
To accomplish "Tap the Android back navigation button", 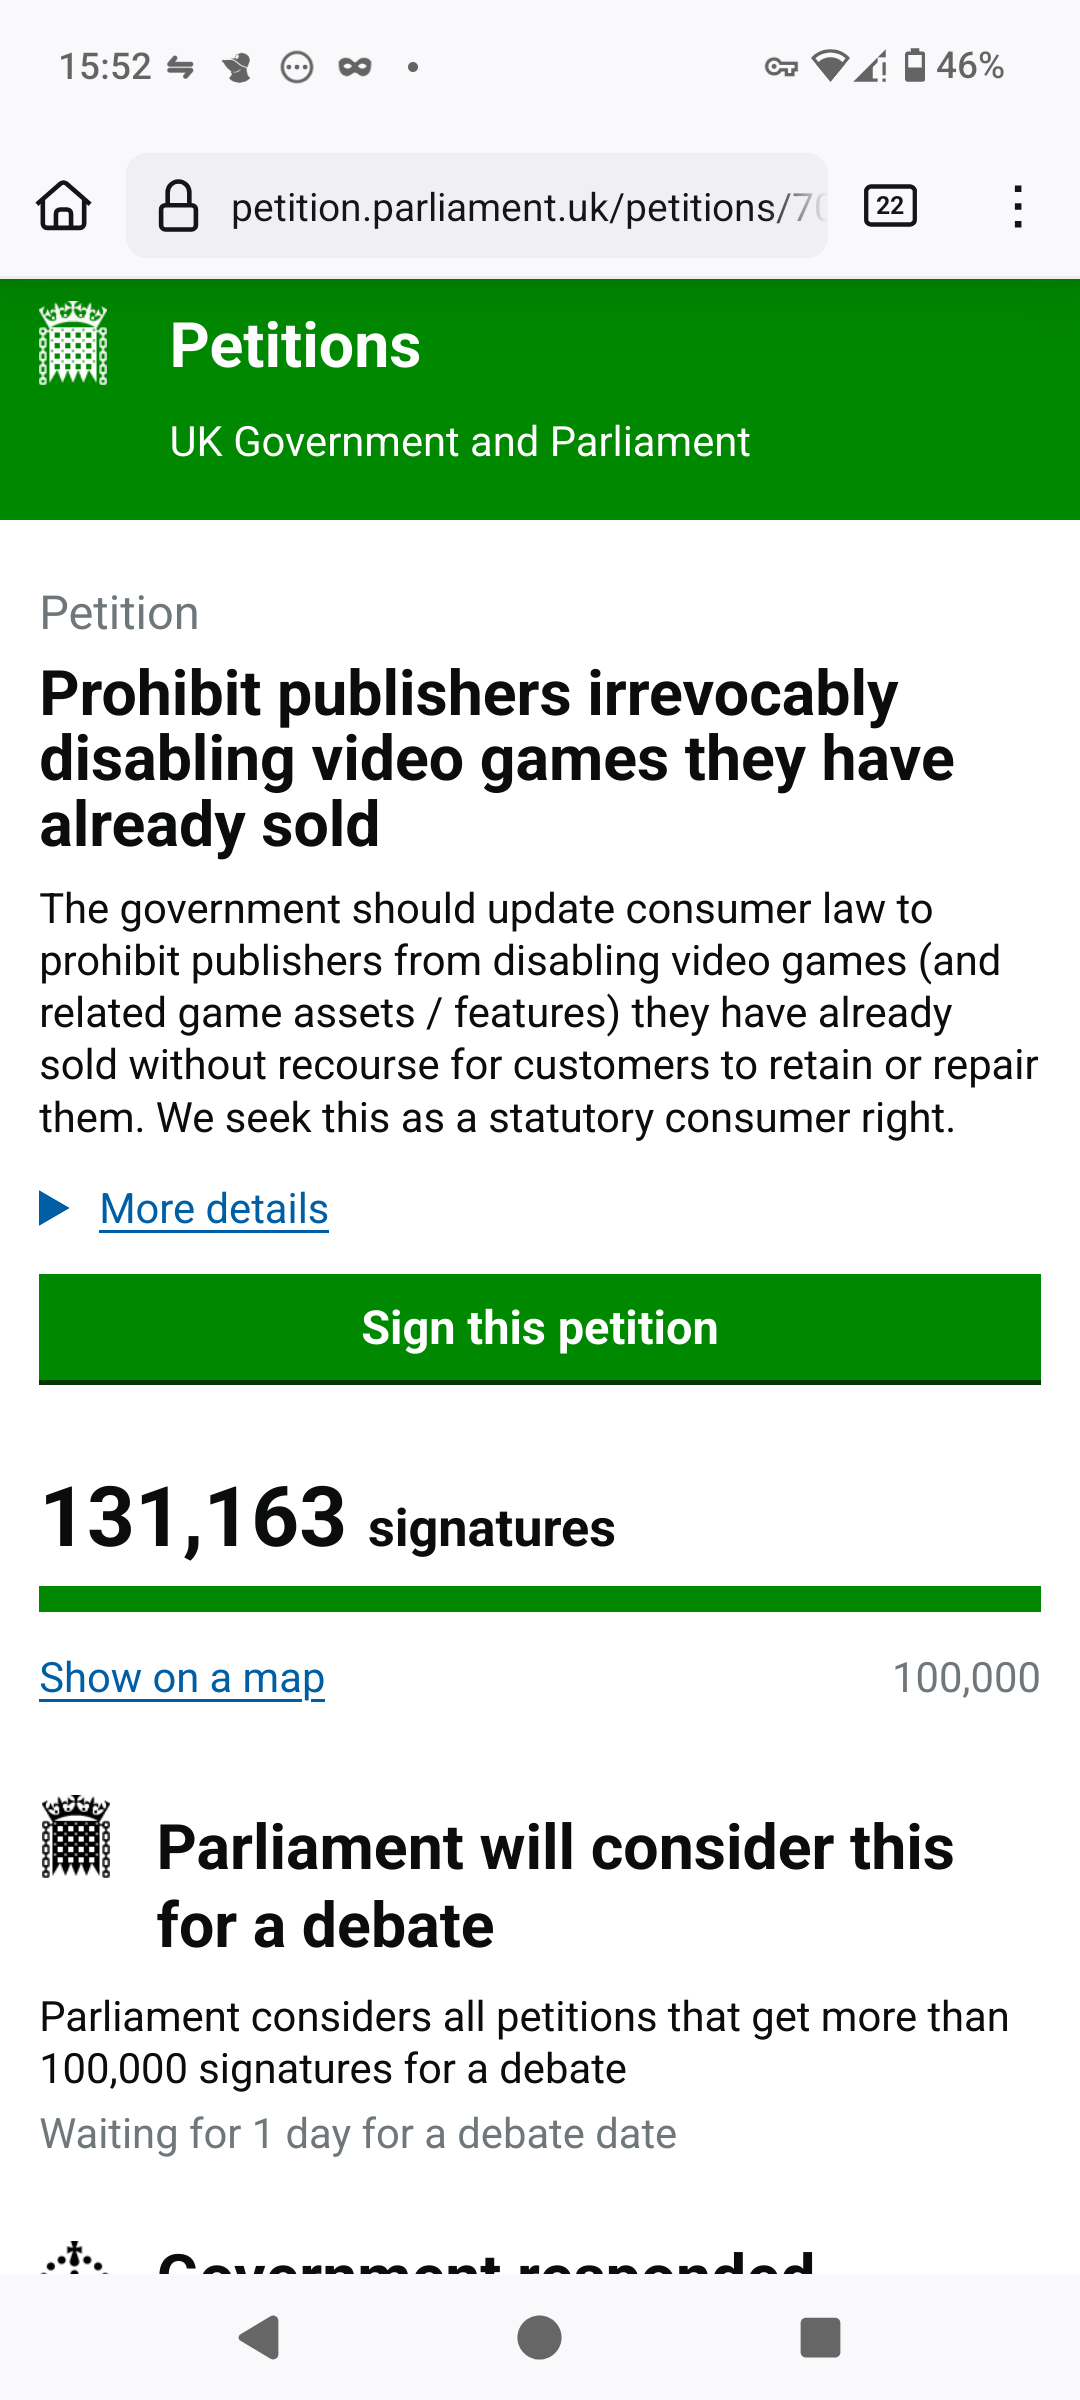I will 259,2337.
